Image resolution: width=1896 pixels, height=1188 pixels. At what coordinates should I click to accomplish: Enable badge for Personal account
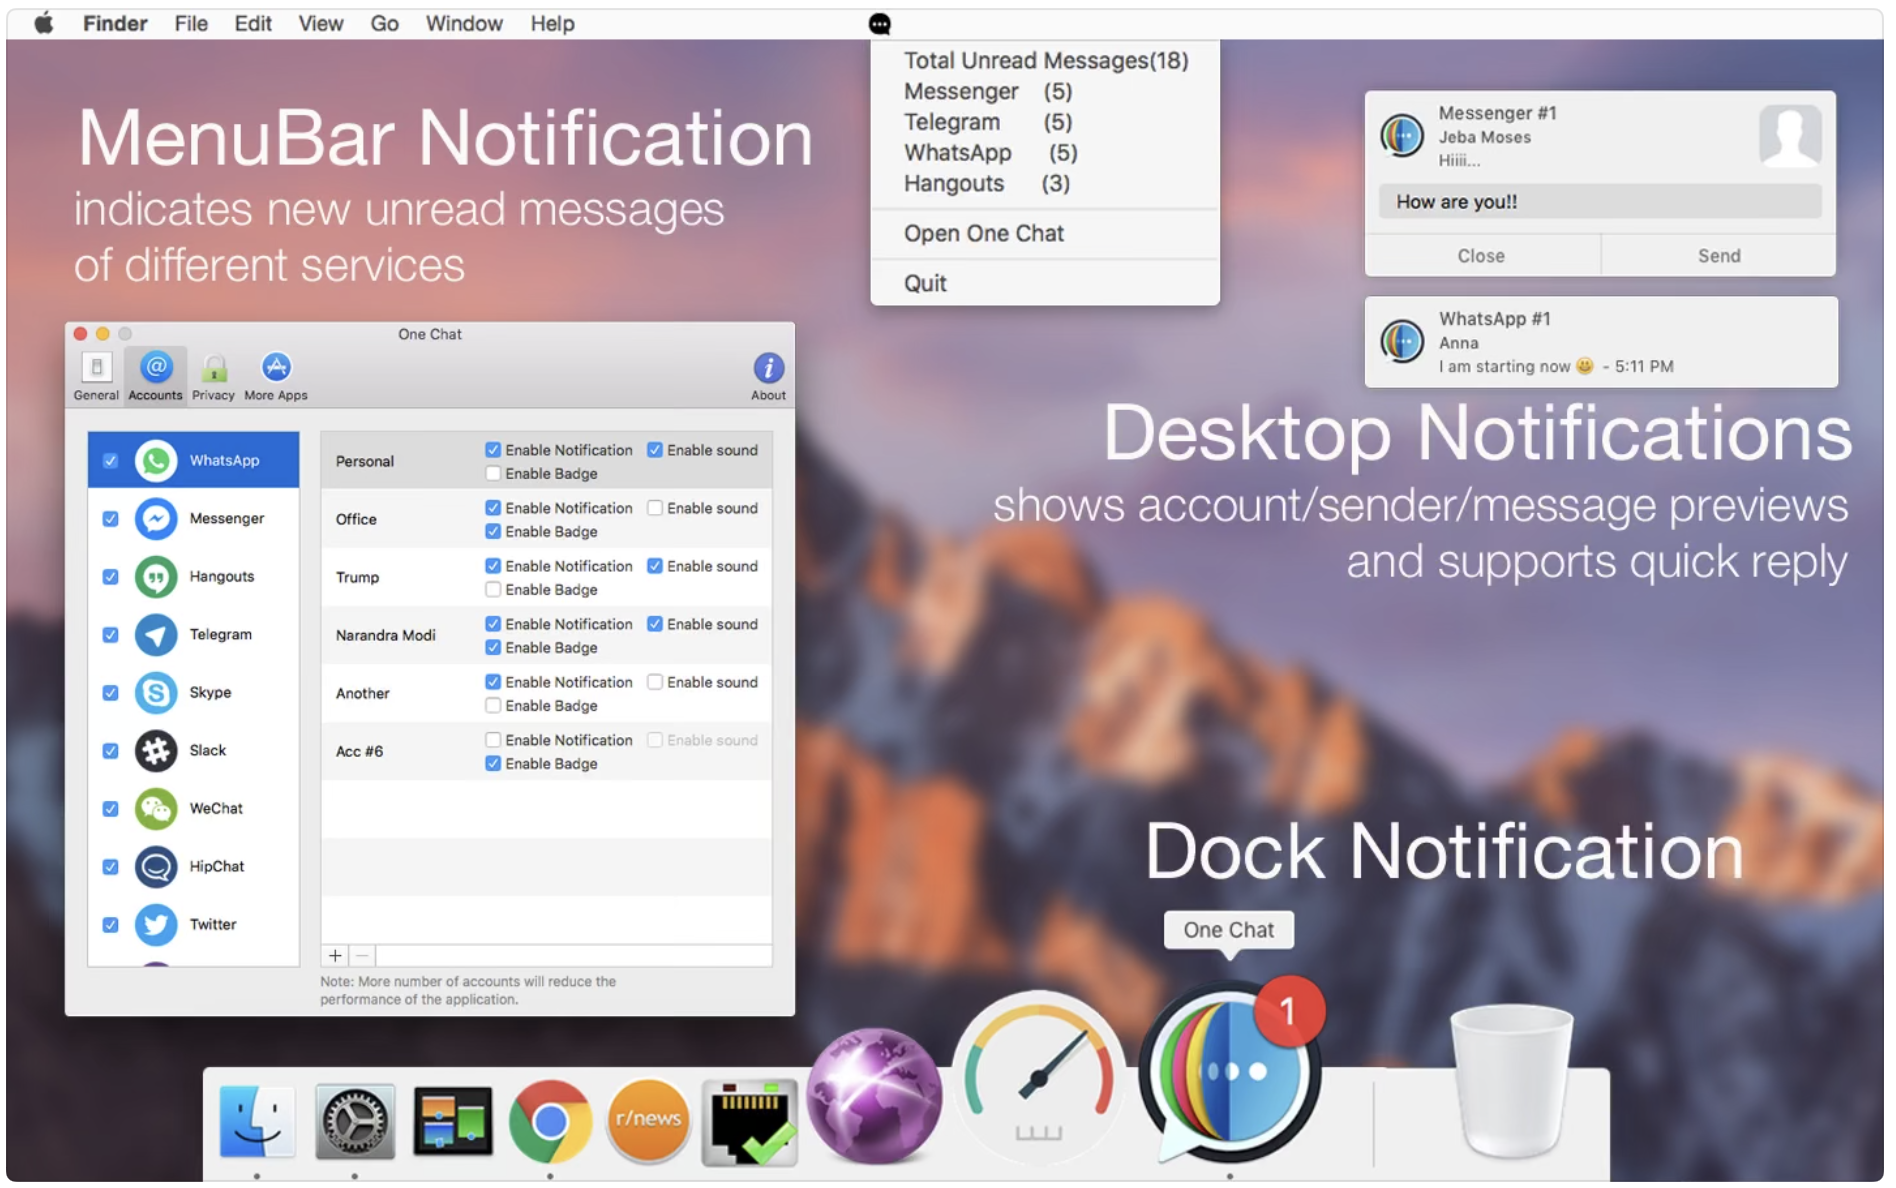(x=493, y=474)
